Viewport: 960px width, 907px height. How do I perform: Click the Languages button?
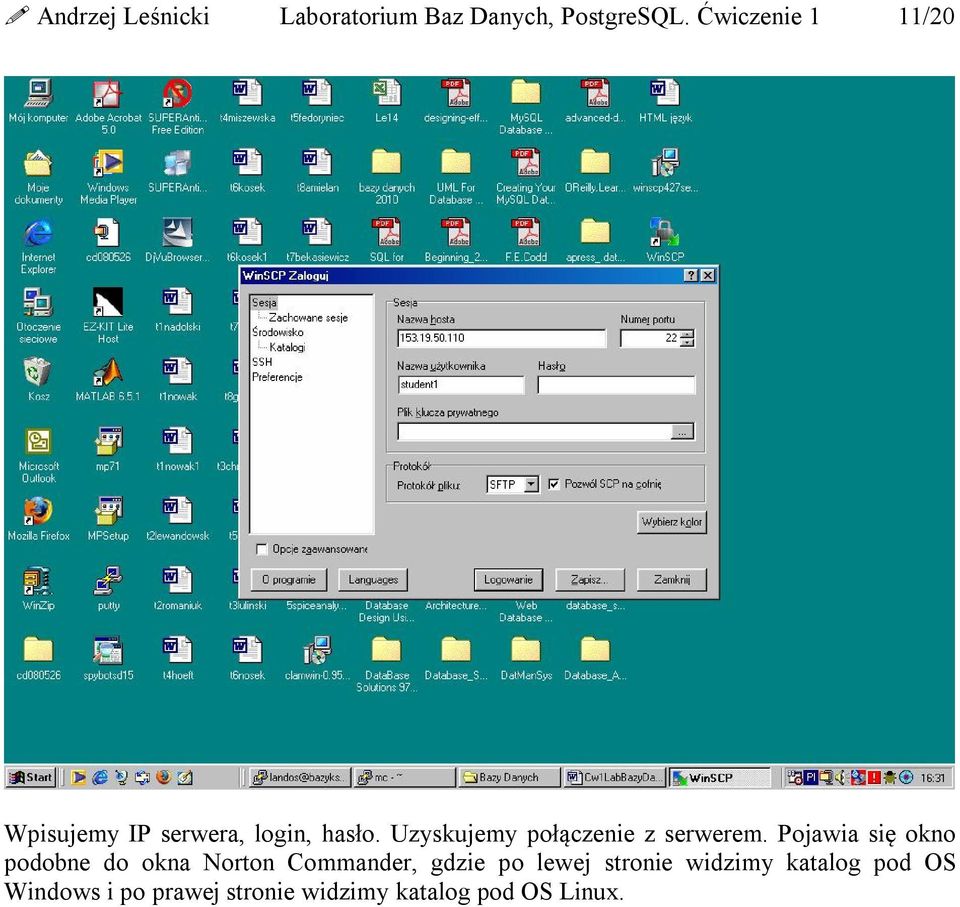(x=373, y=579)
